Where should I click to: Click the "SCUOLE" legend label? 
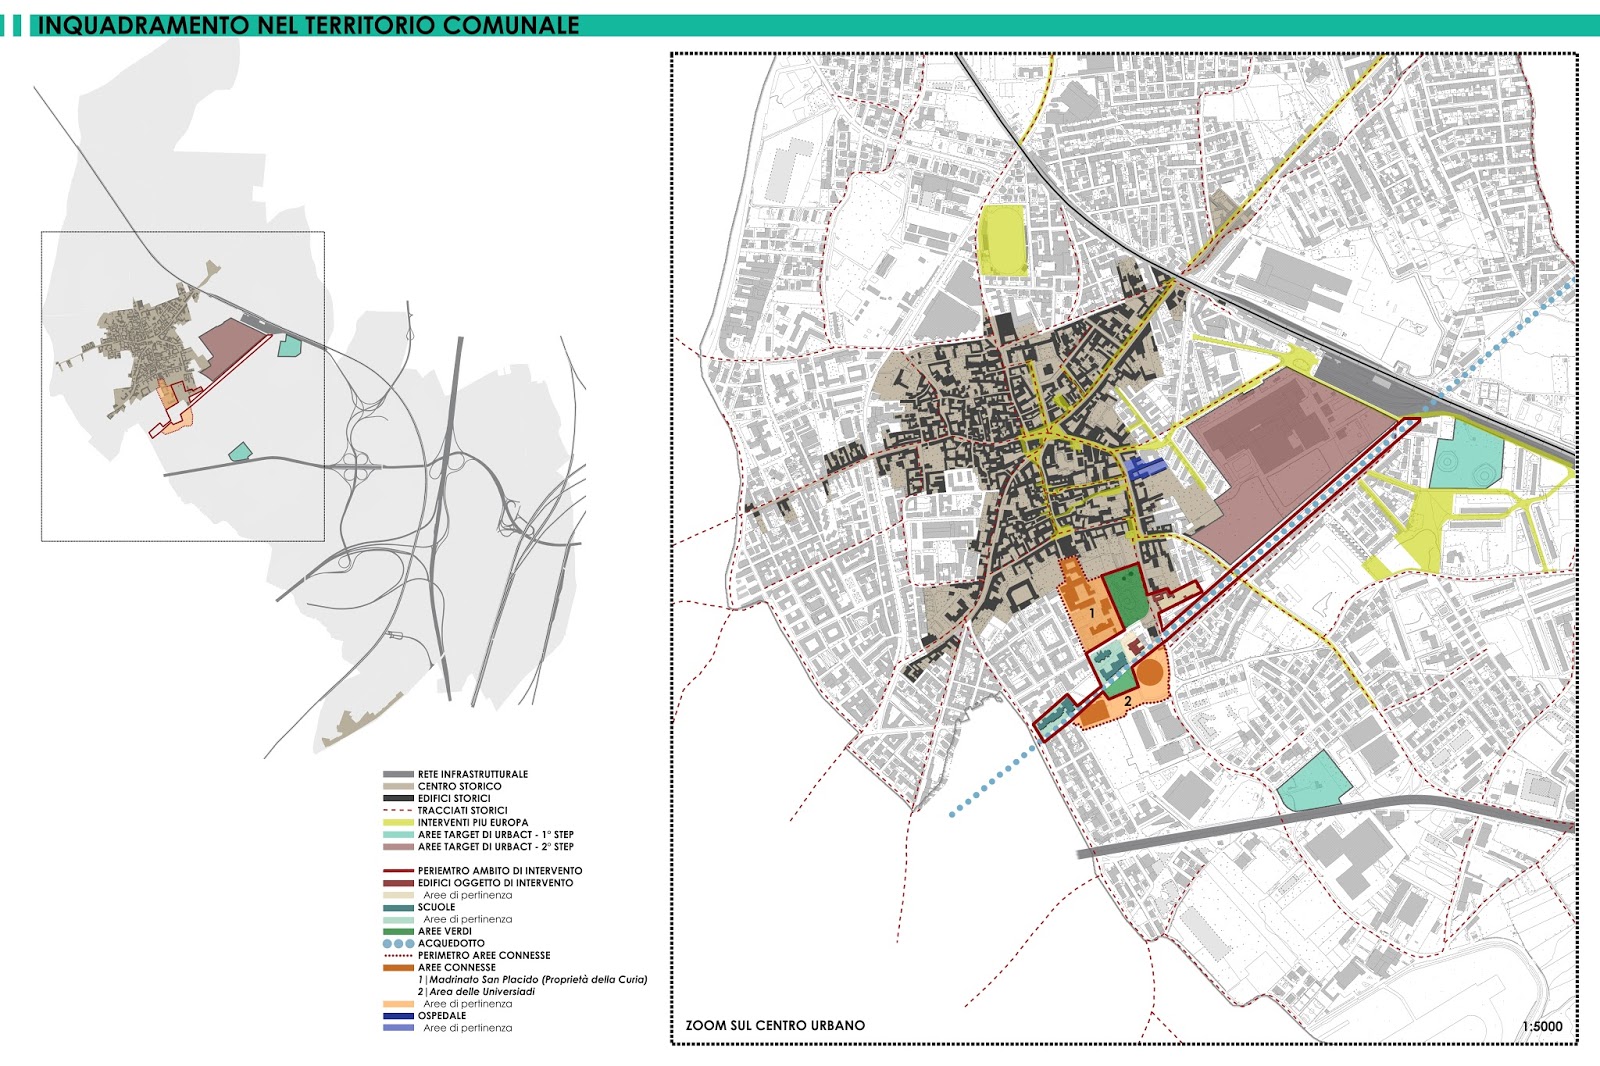(x=436, y=907)
